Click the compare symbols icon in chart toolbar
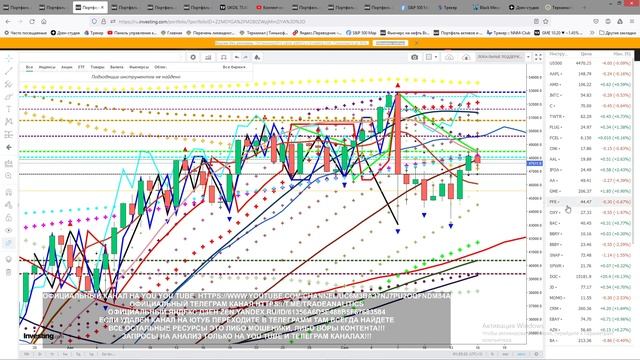This screenshot has width=640, height=360. click(x=223, y=58)
